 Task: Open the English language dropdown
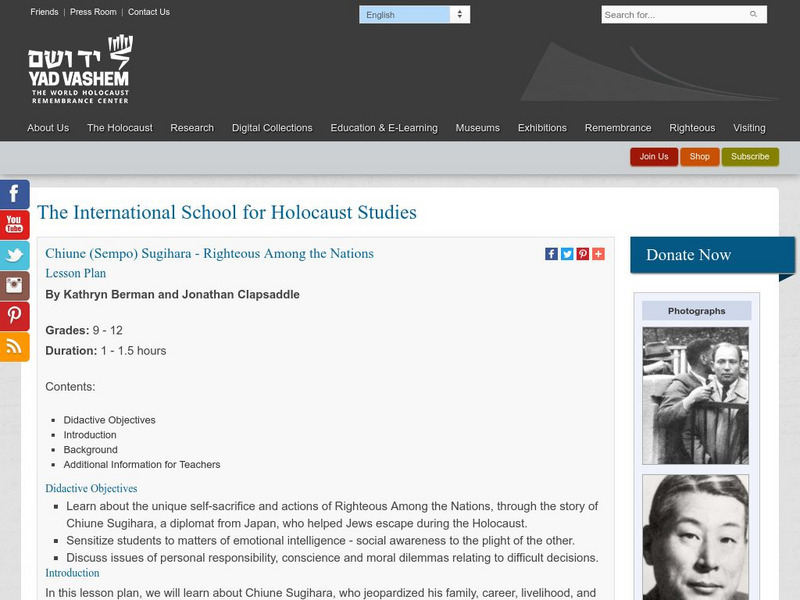[x=414, y=15]
